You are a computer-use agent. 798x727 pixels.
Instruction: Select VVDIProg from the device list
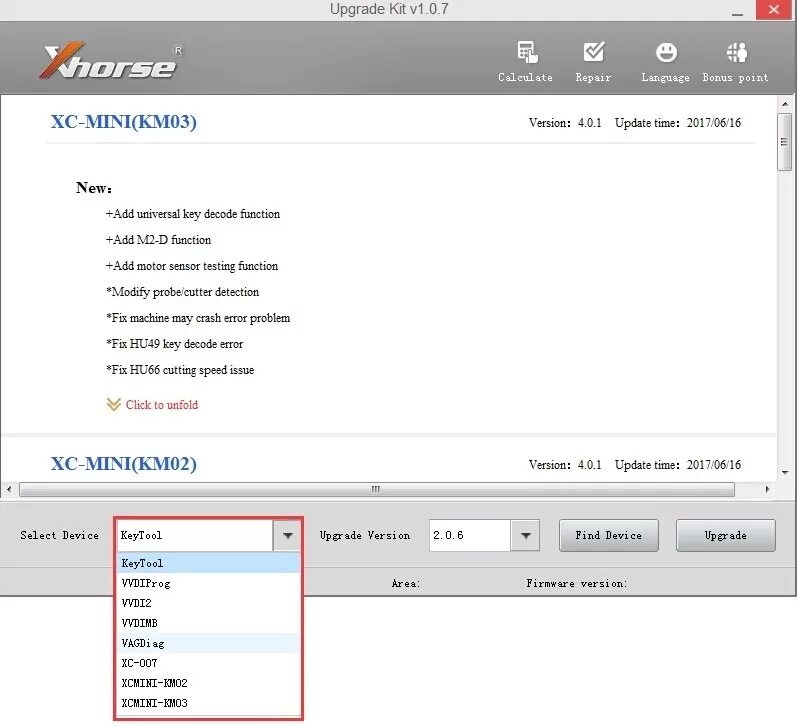tap(208, 583)
